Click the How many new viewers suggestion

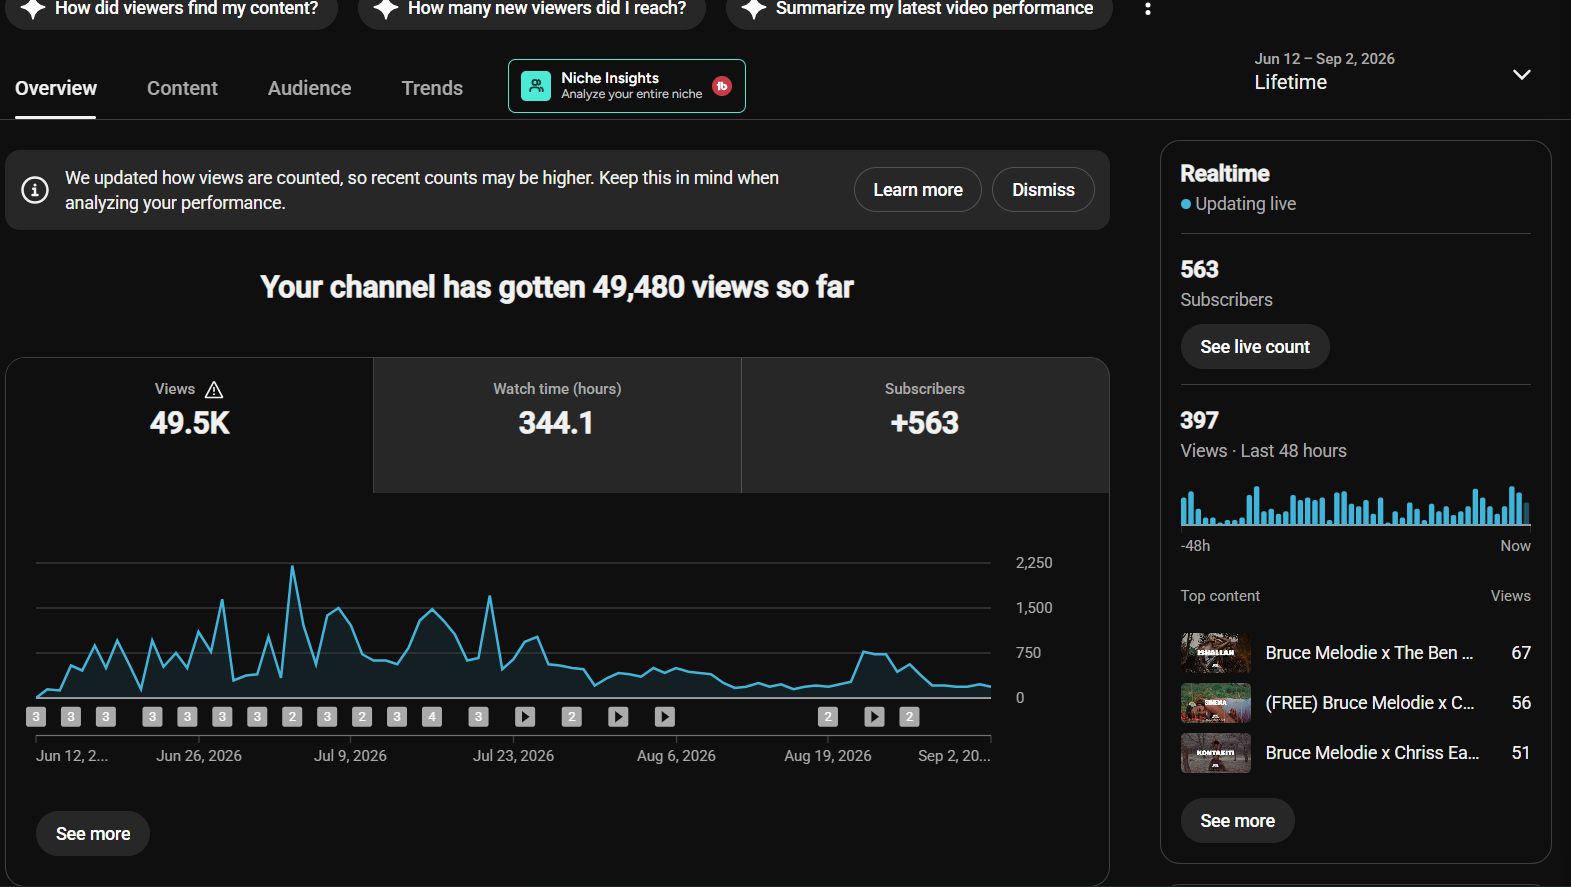click(532, 10)
